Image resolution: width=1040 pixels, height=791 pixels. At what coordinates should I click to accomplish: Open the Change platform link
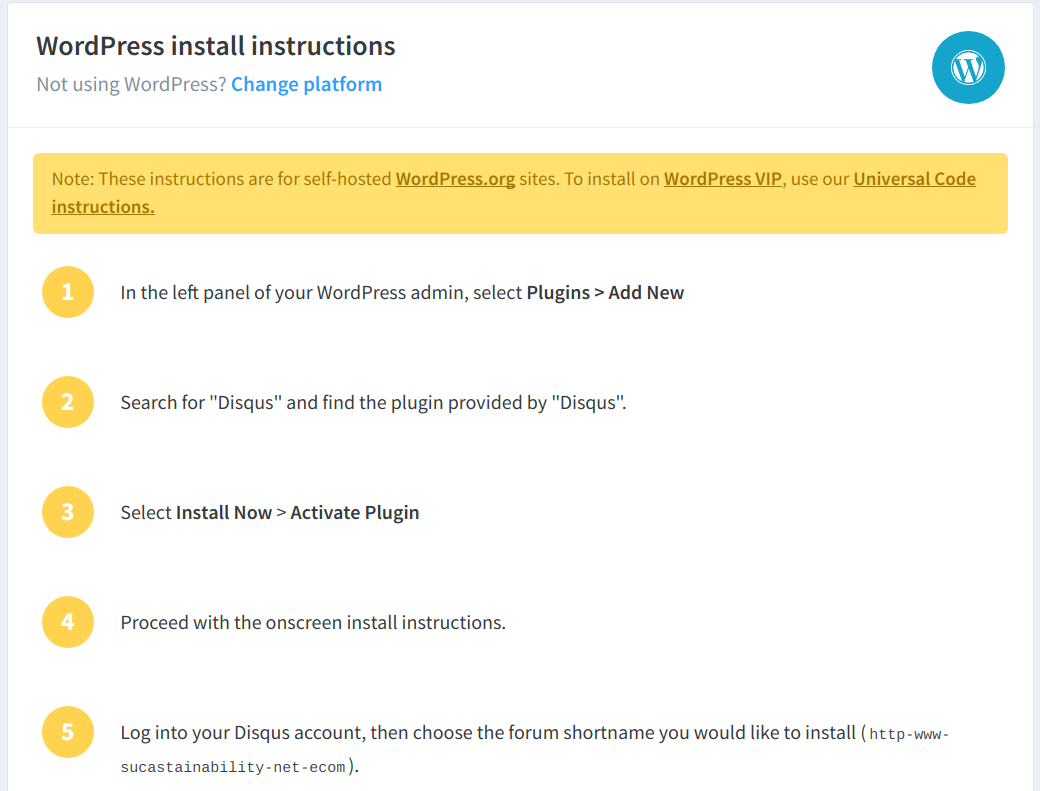coord(306,84)
